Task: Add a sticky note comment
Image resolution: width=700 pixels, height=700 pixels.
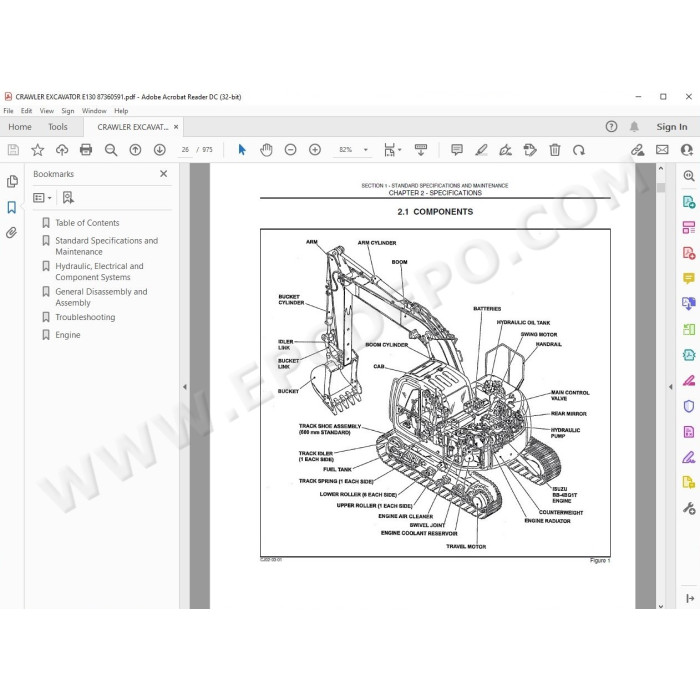Action: (457, 150)
